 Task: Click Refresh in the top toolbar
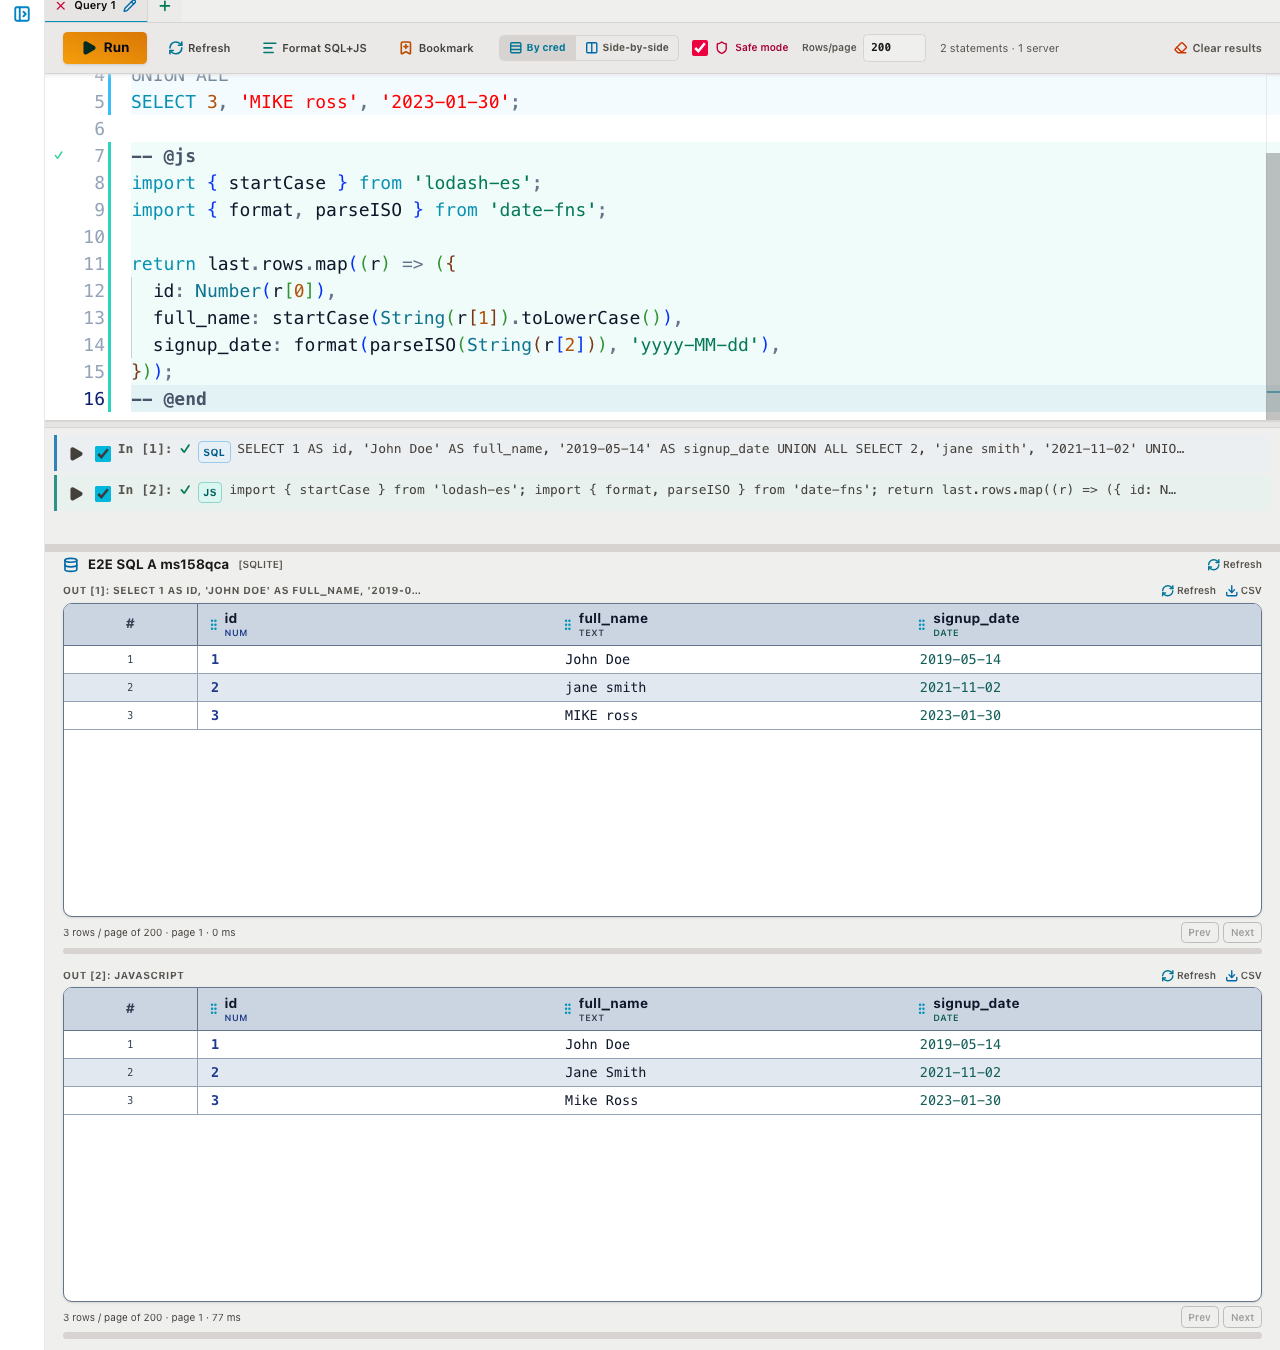tap(199, 48)
